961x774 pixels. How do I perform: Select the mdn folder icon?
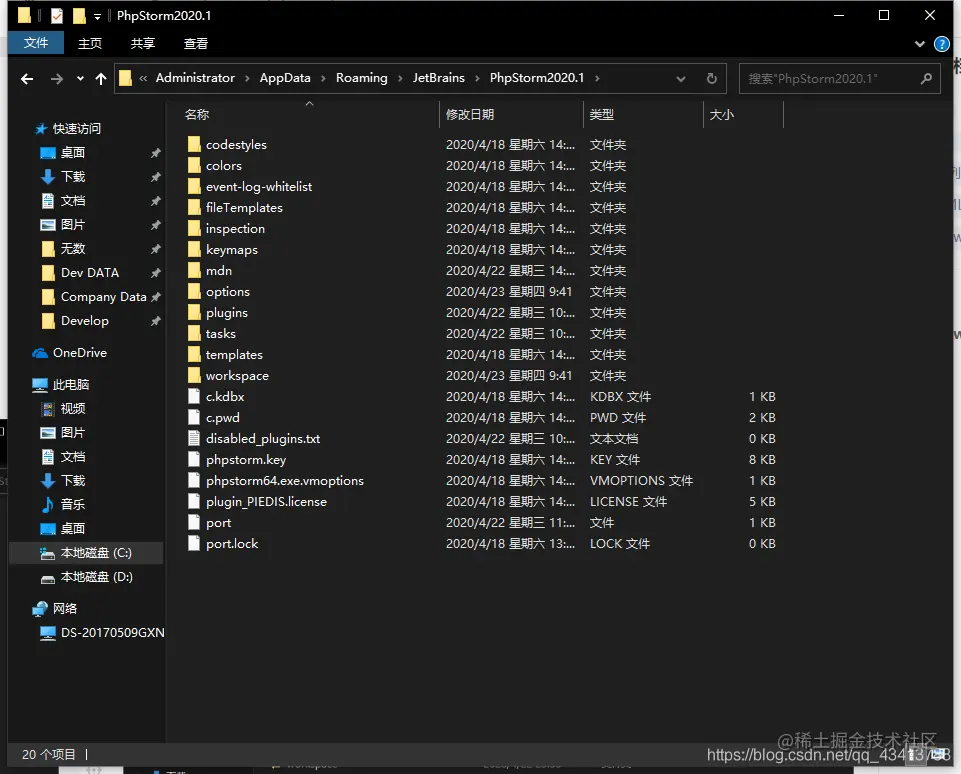[194, 270]
